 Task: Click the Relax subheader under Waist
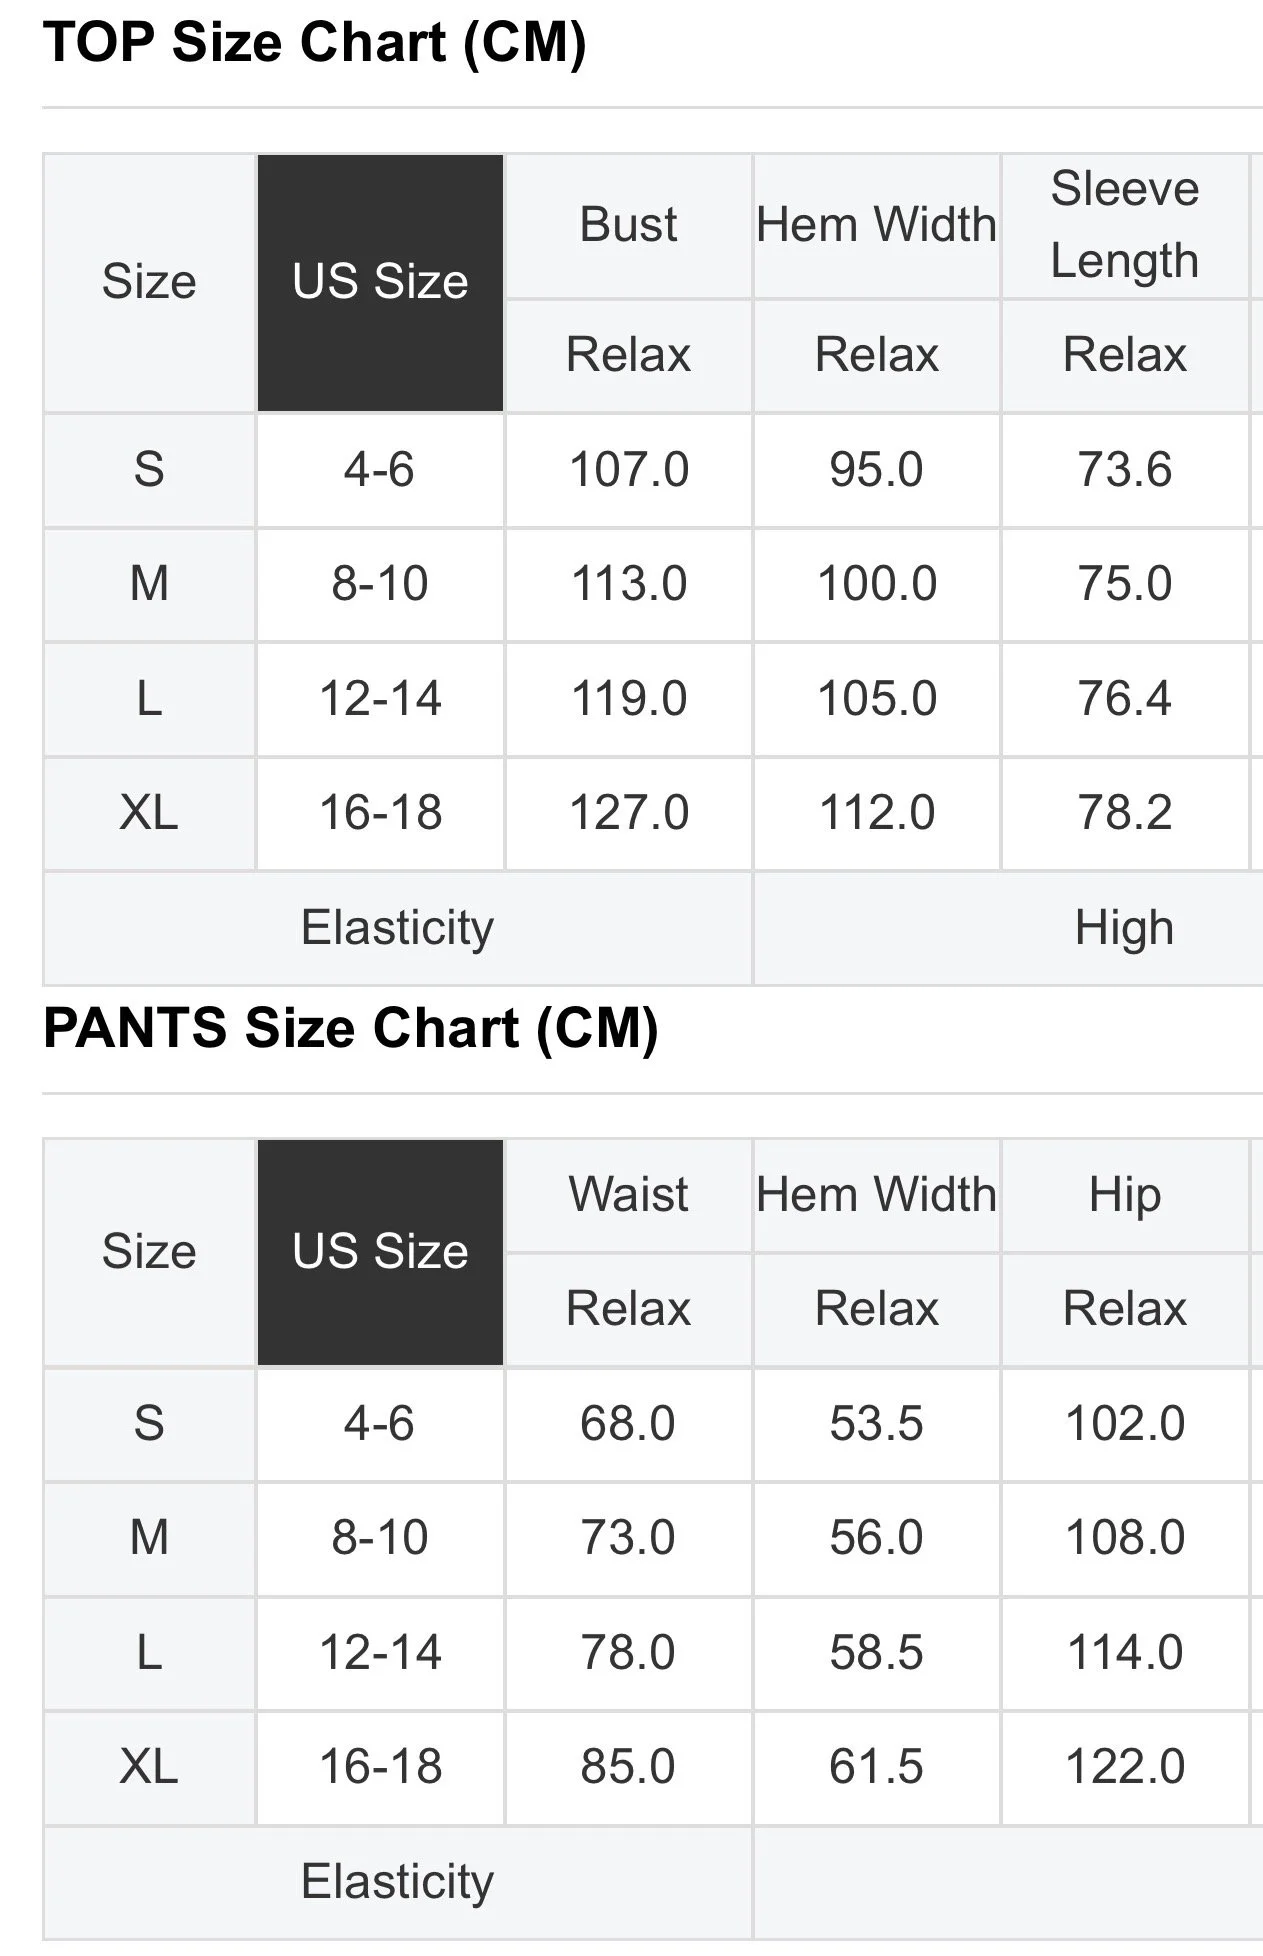coord(628,1309)
